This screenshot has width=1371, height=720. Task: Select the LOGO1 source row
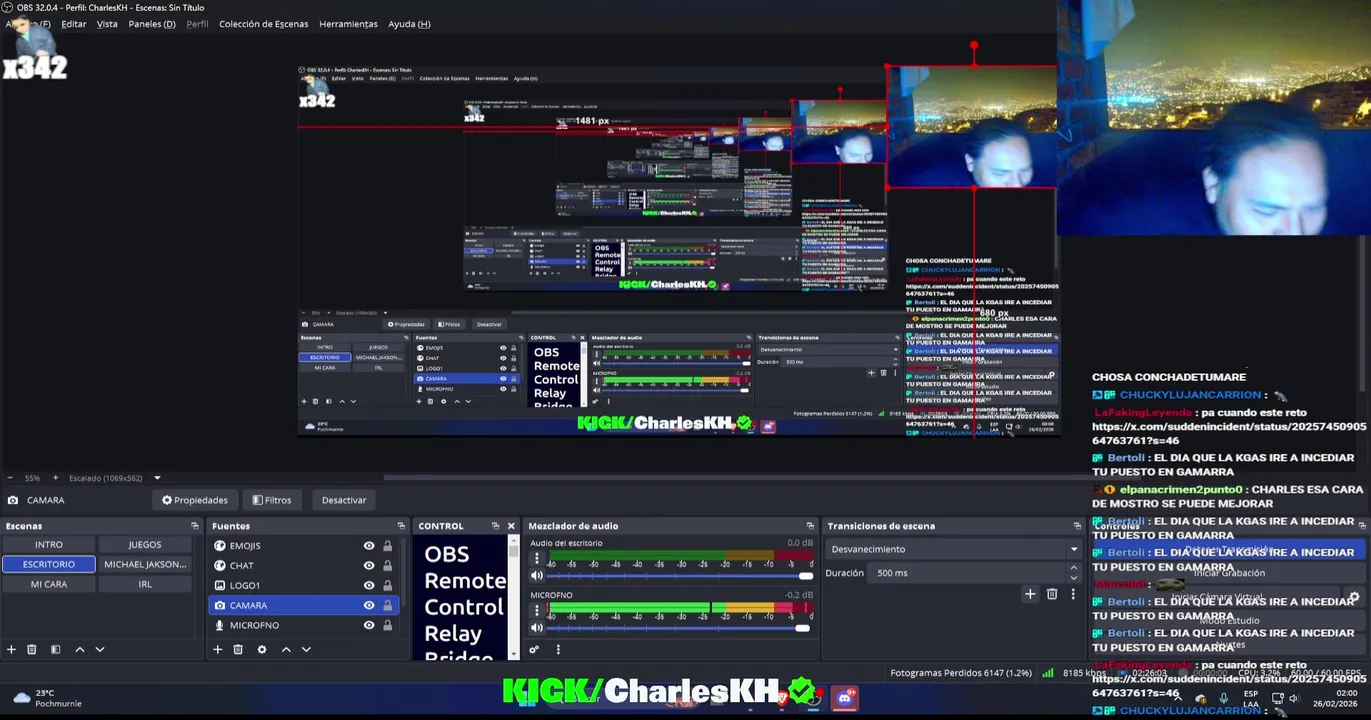[x=304, y=586]
